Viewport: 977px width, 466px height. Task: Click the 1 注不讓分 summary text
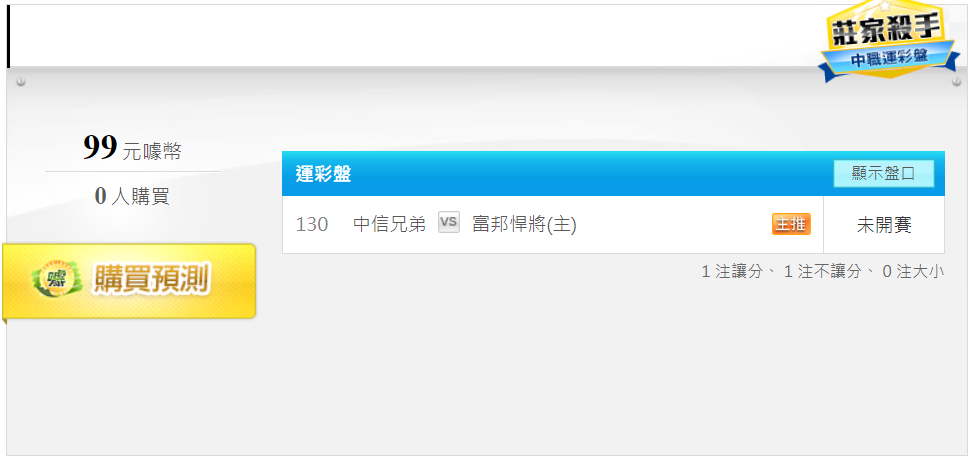(823, 272)
